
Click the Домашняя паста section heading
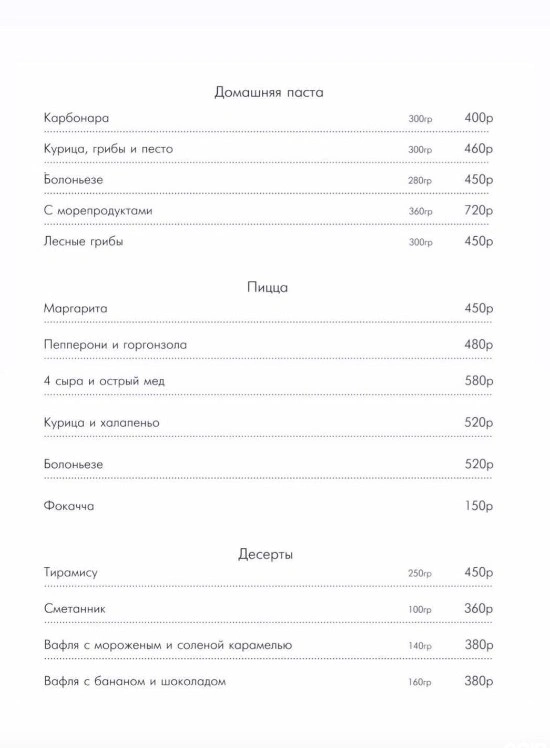click(x=269, y=92)
